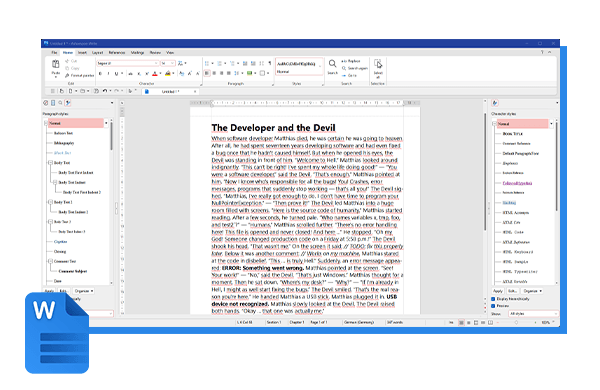Click Redo arrow in quick toolbar
This screenshot has height=390, width=600.
click(x=117, y=91)
